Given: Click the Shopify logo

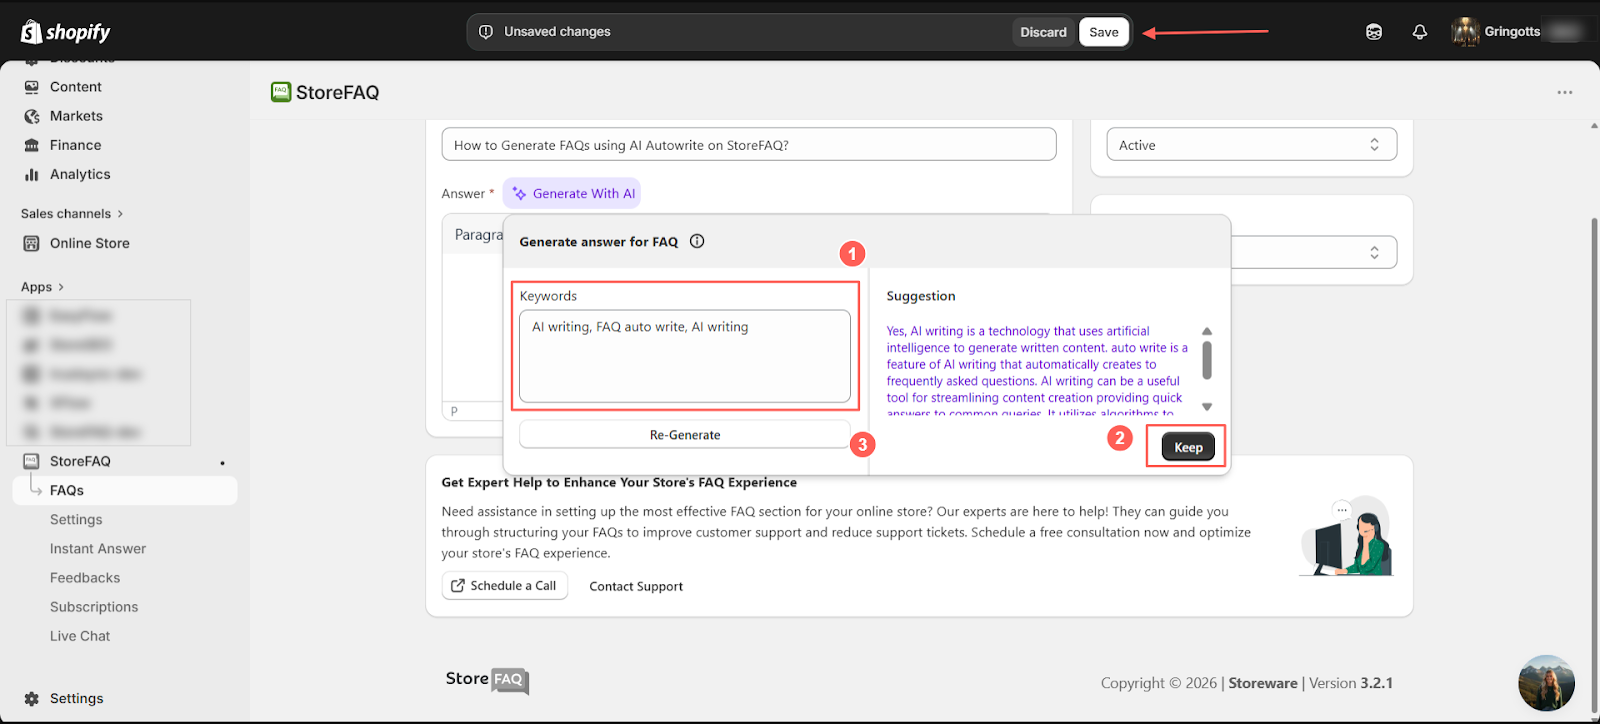Looking at the screenshot, I should tap(66, 32).
